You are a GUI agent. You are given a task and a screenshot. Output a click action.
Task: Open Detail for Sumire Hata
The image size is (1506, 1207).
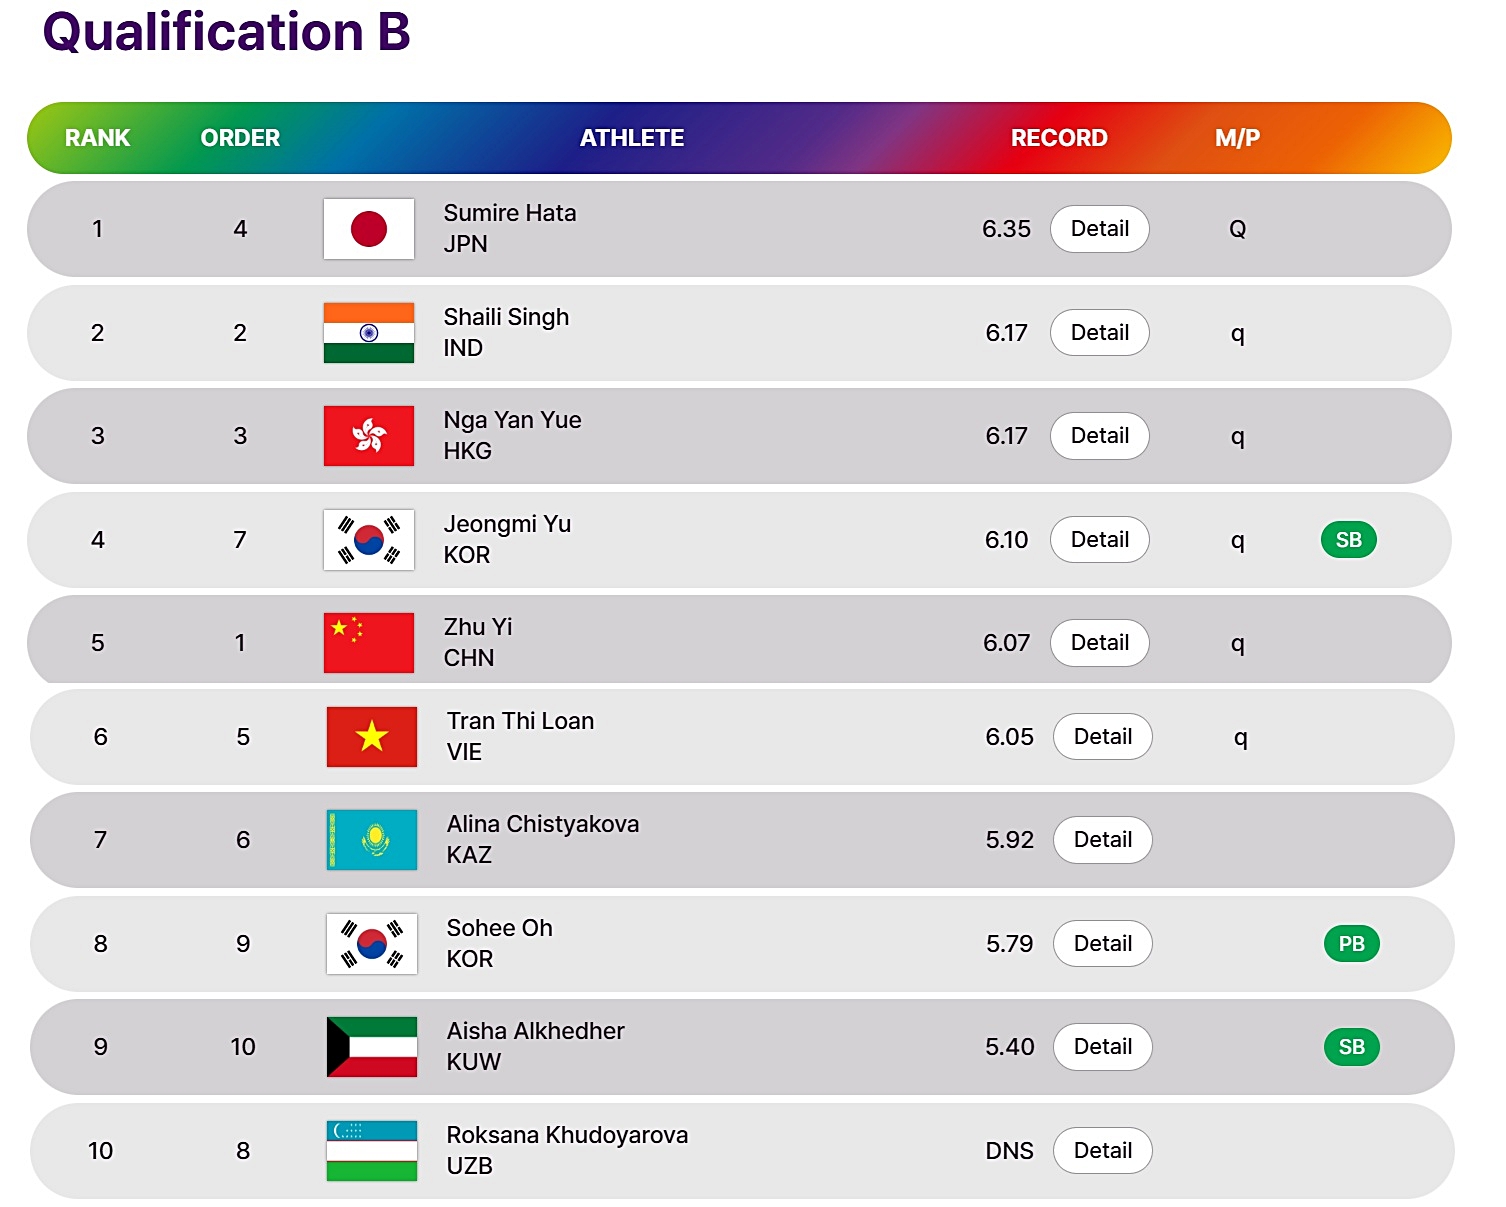(x=1100, y=229)
